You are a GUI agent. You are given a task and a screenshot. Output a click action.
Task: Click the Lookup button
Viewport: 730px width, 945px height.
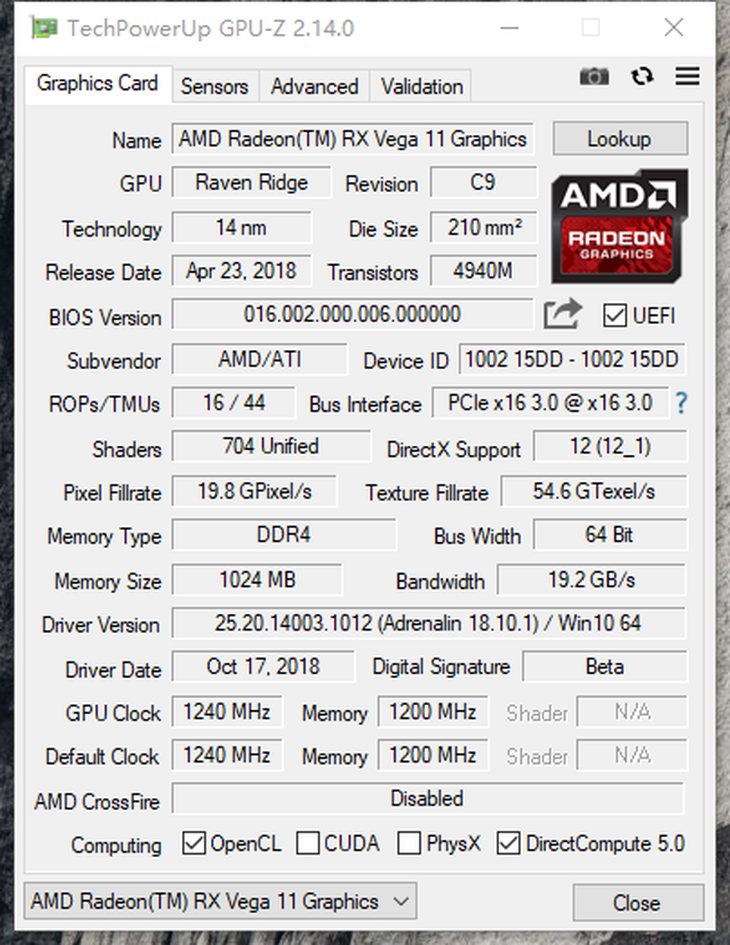pyautogui.click(x=620, y=139)
